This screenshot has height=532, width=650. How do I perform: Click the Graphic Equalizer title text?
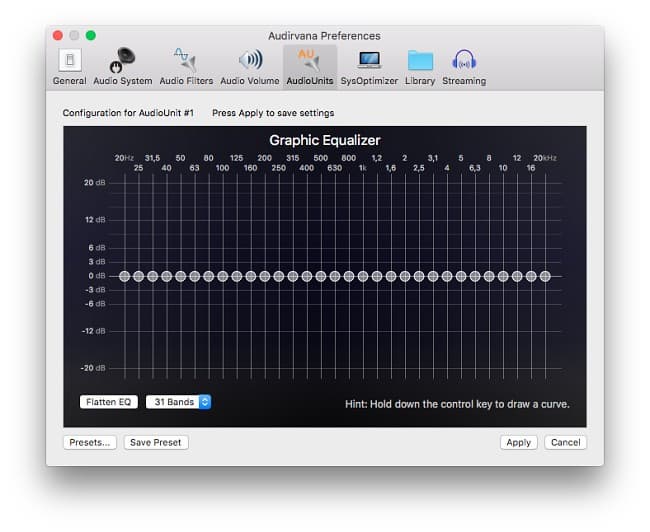[x=325, y=141]
